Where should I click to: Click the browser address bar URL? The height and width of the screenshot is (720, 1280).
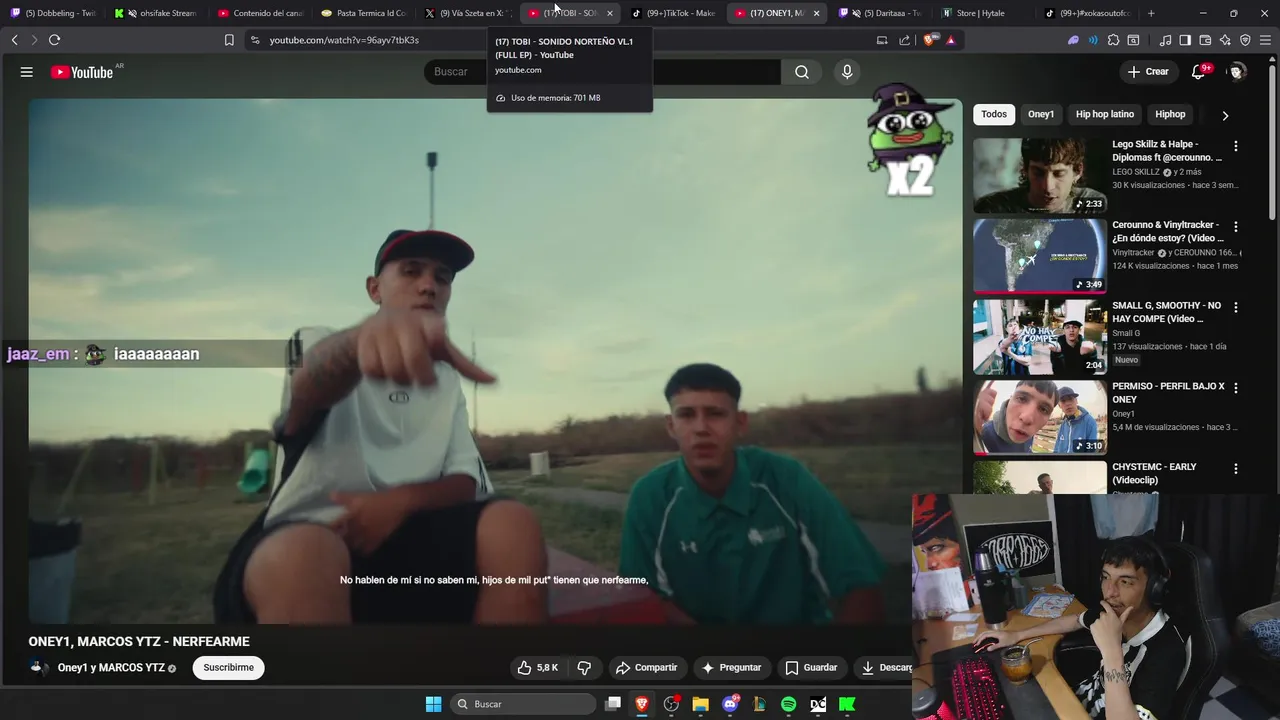tap(344, 40)
